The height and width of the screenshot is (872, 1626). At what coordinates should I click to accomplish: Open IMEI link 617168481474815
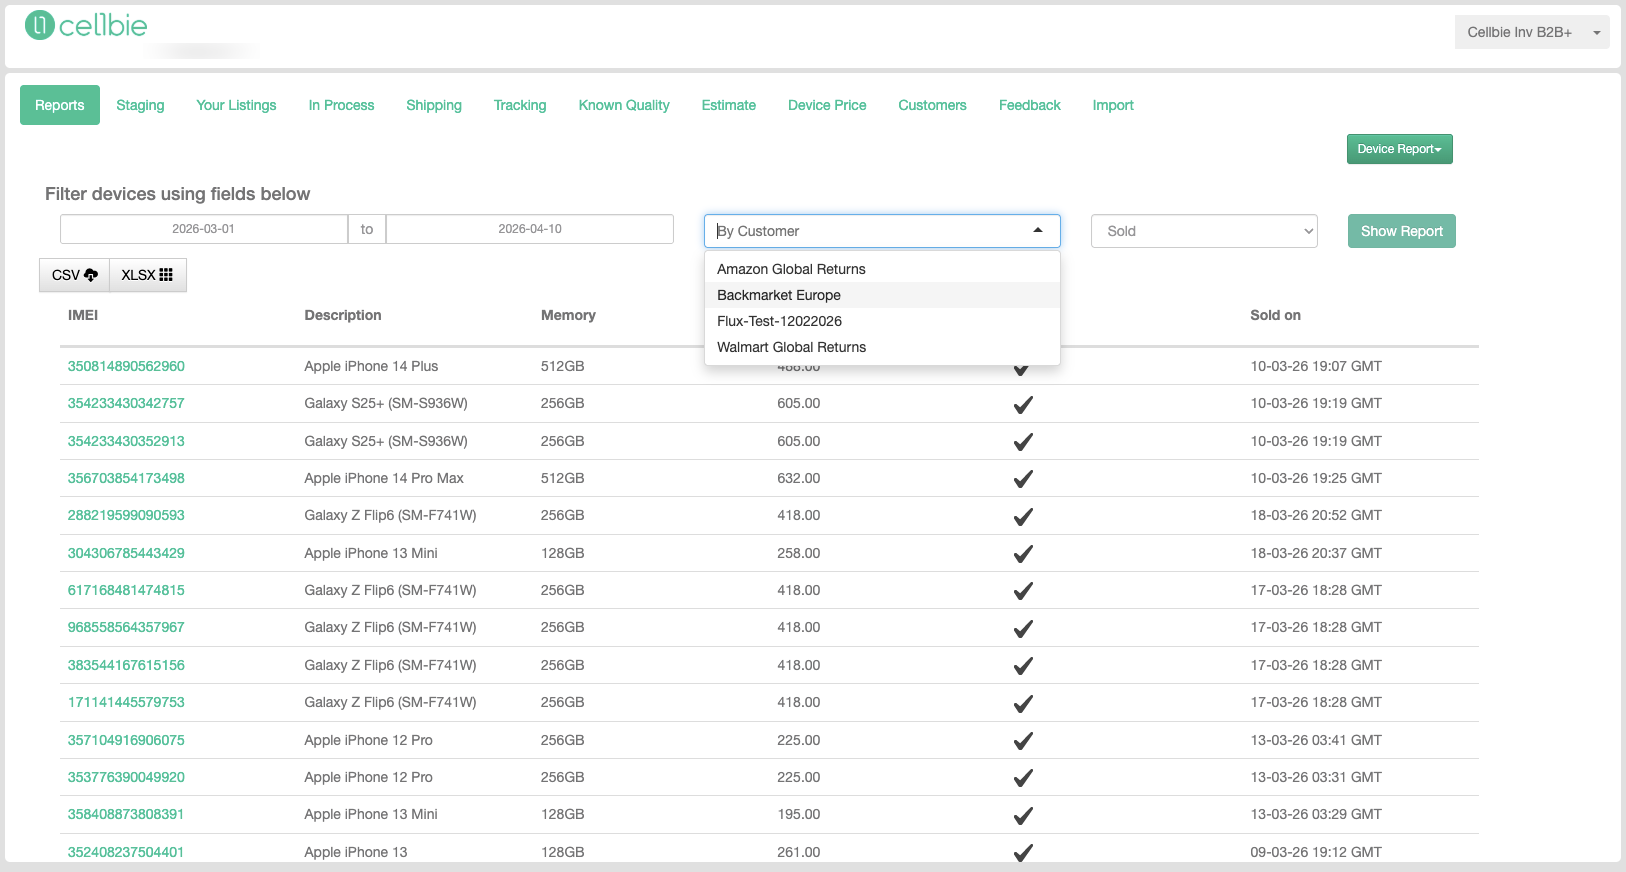pos(126,590)
